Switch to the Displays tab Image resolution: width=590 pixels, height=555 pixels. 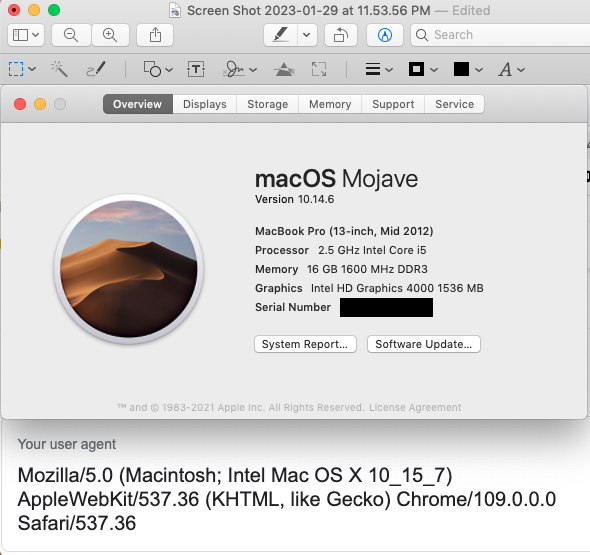click(205, 104)
